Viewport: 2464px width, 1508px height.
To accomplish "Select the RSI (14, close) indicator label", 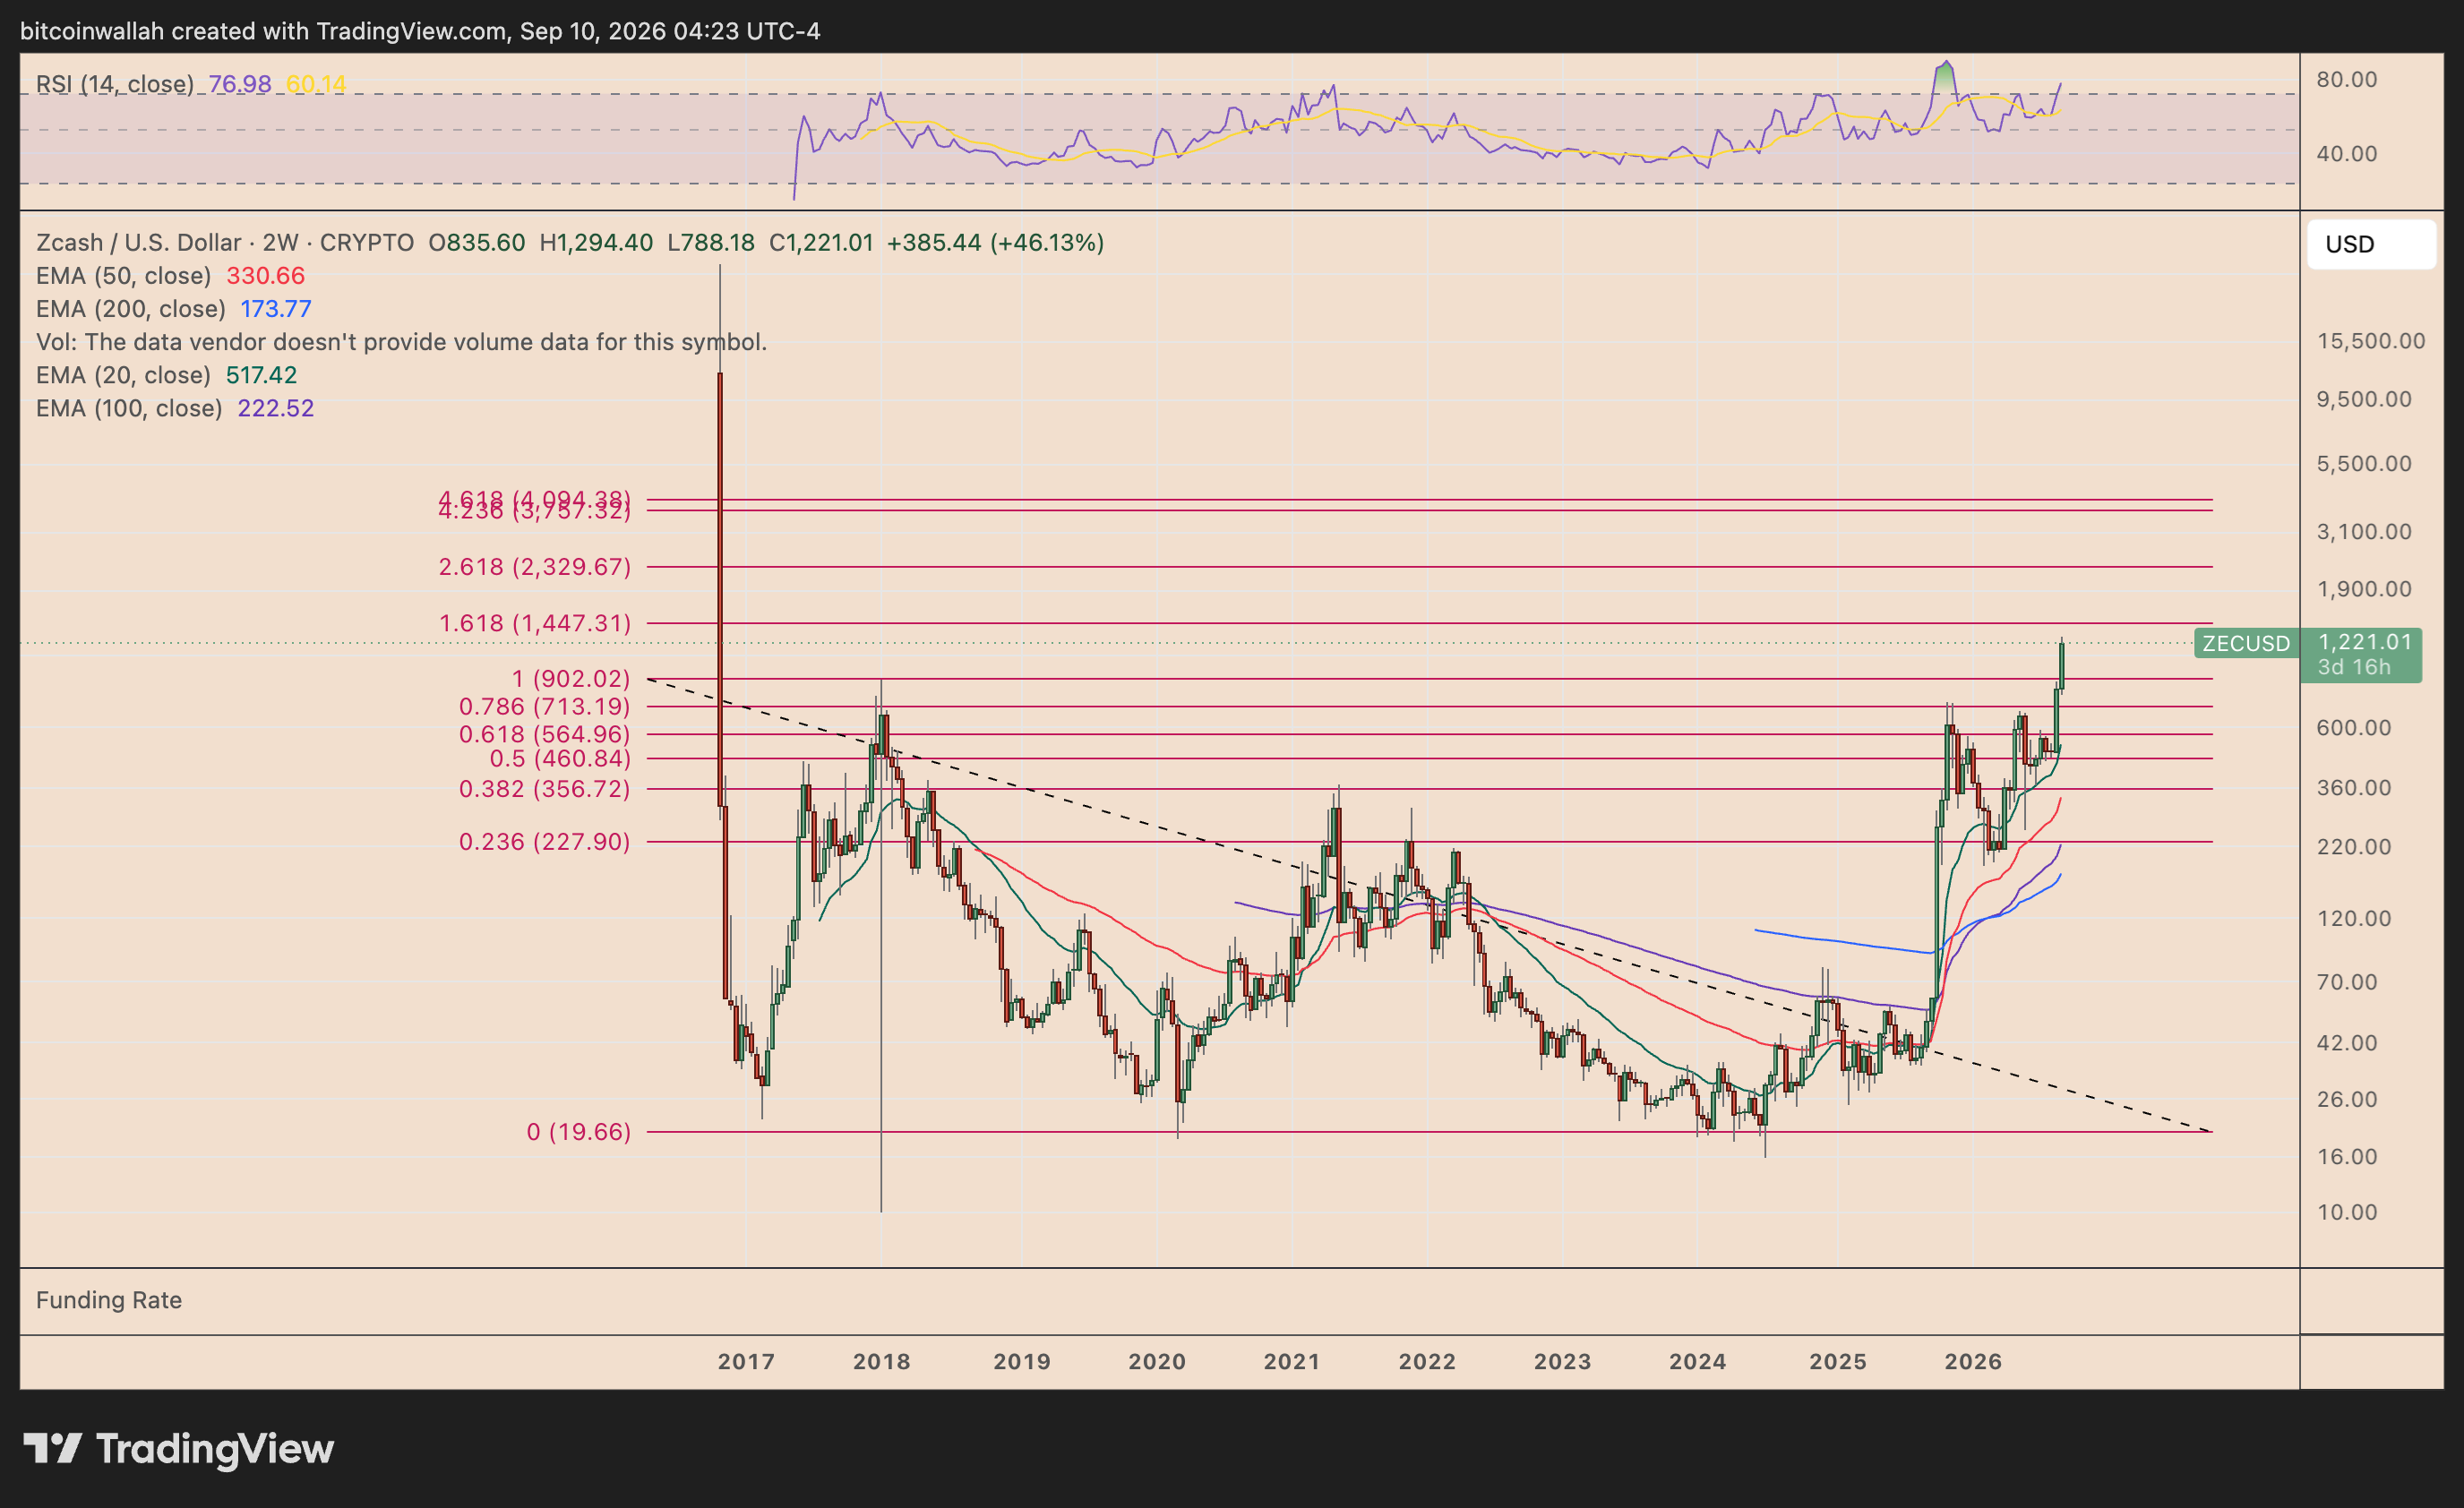I will (115, 84).
